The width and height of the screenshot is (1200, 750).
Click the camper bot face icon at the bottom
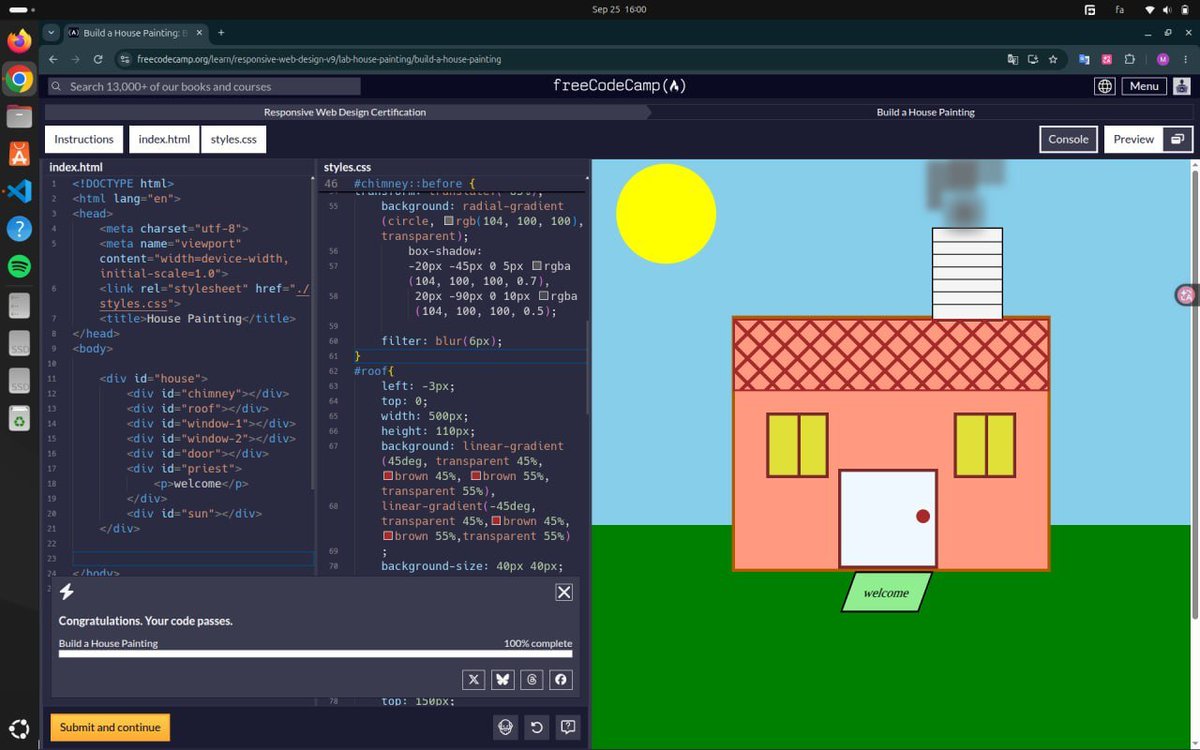(x=506, y=727)
